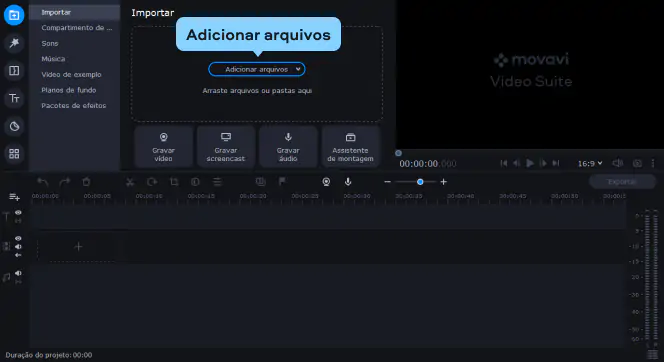Open the 16:9 aspect ratio dropdown

(x=590, y=163)
